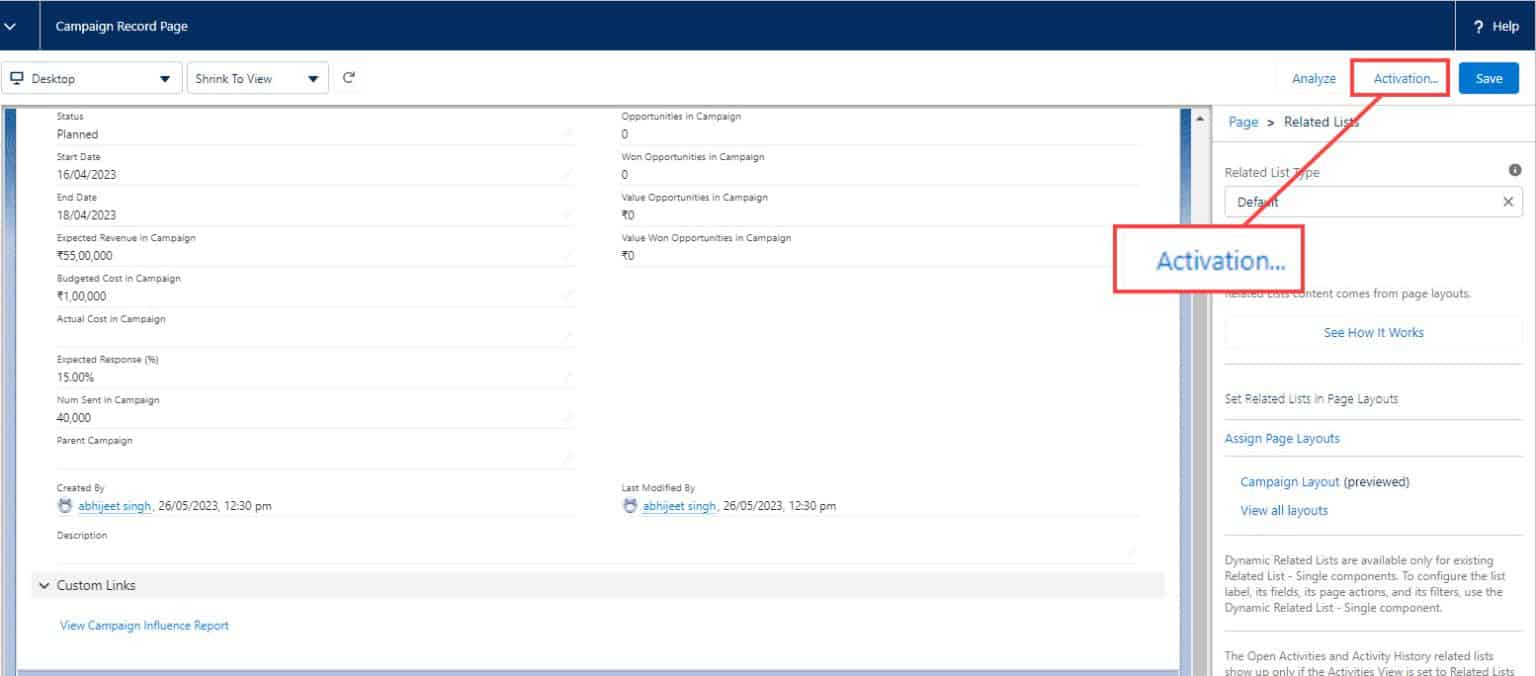Click the Last Modified By avatar icon

click(x=630, y=506)
